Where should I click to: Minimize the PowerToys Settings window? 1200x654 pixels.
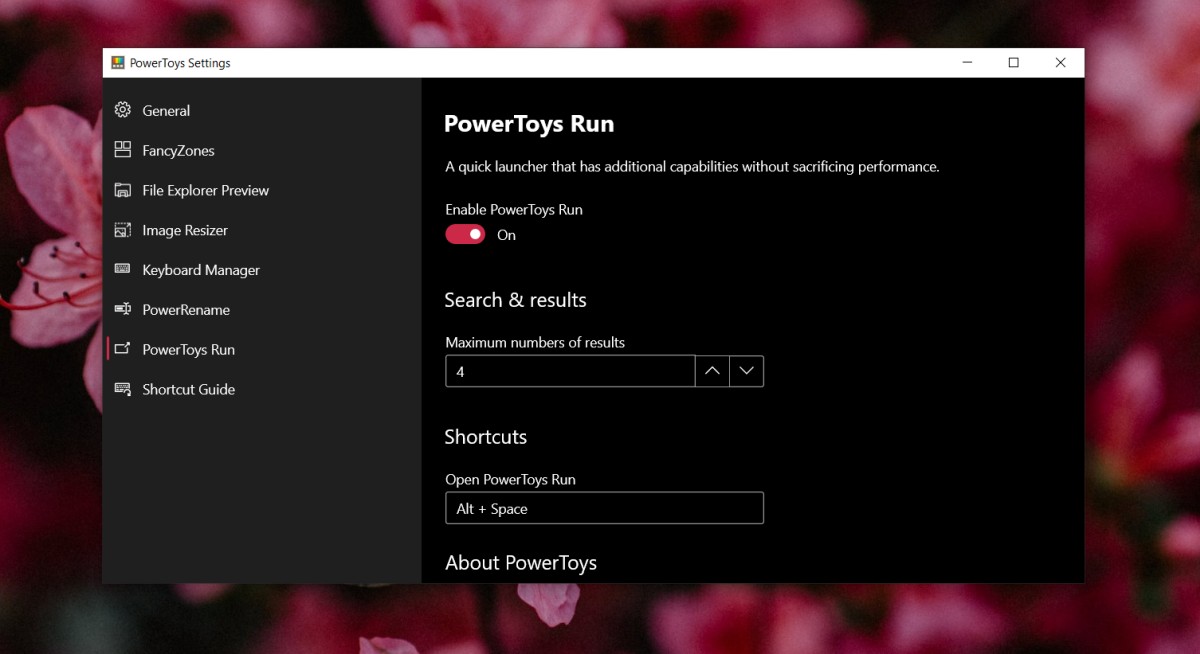point(967,62)
